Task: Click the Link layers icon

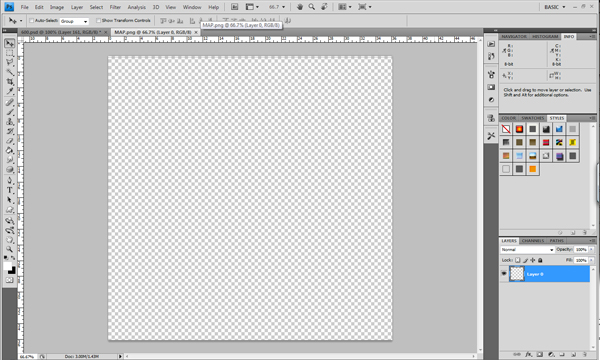Action: tap(517, 355)
